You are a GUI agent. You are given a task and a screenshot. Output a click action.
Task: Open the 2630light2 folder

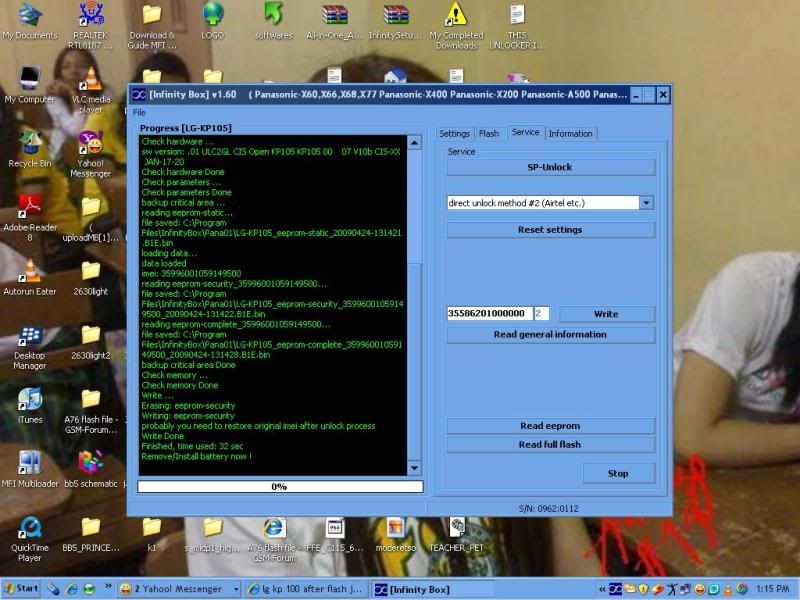(91, 341)
